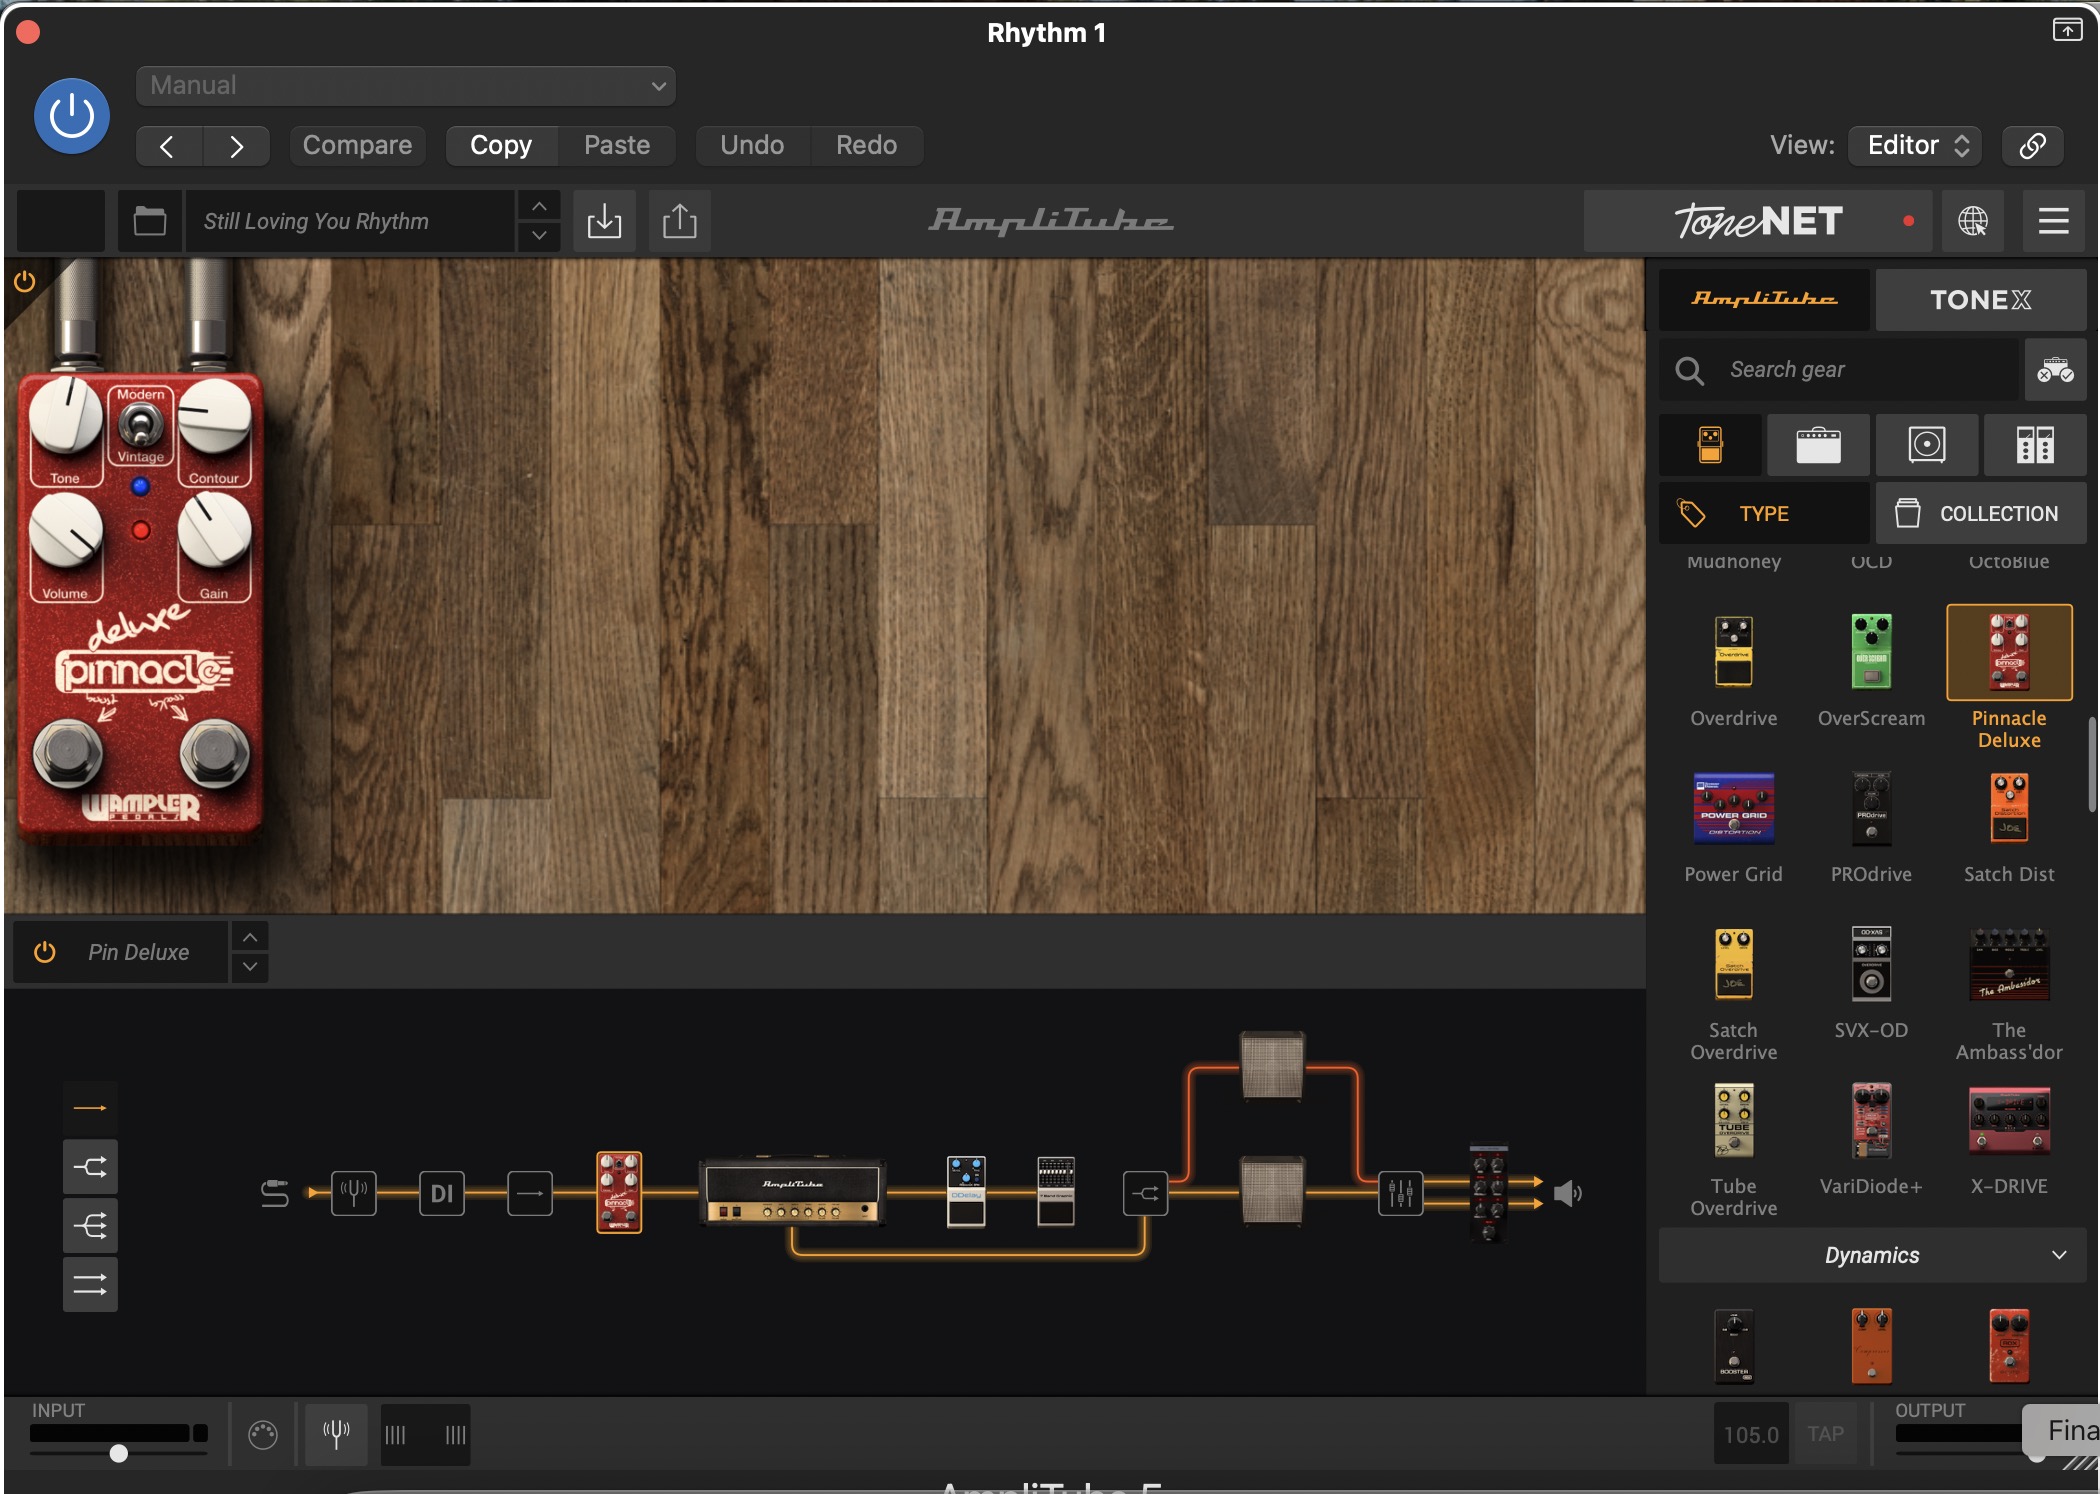Collapse the Dynamics section

(x=1871, y=1255)
